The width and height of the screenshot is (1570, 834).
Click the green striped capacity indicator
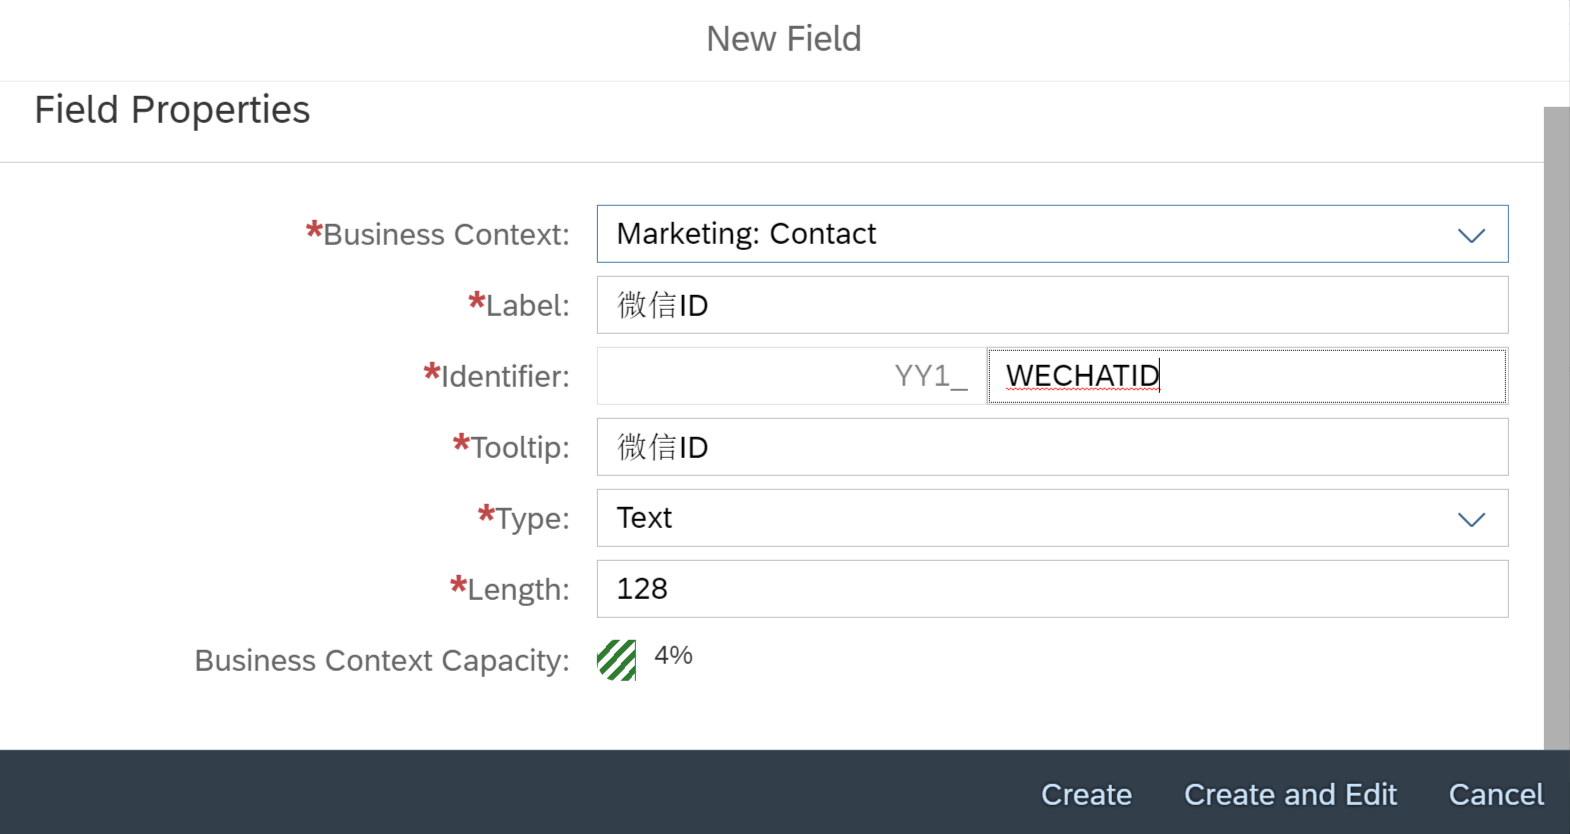(616, 660)
